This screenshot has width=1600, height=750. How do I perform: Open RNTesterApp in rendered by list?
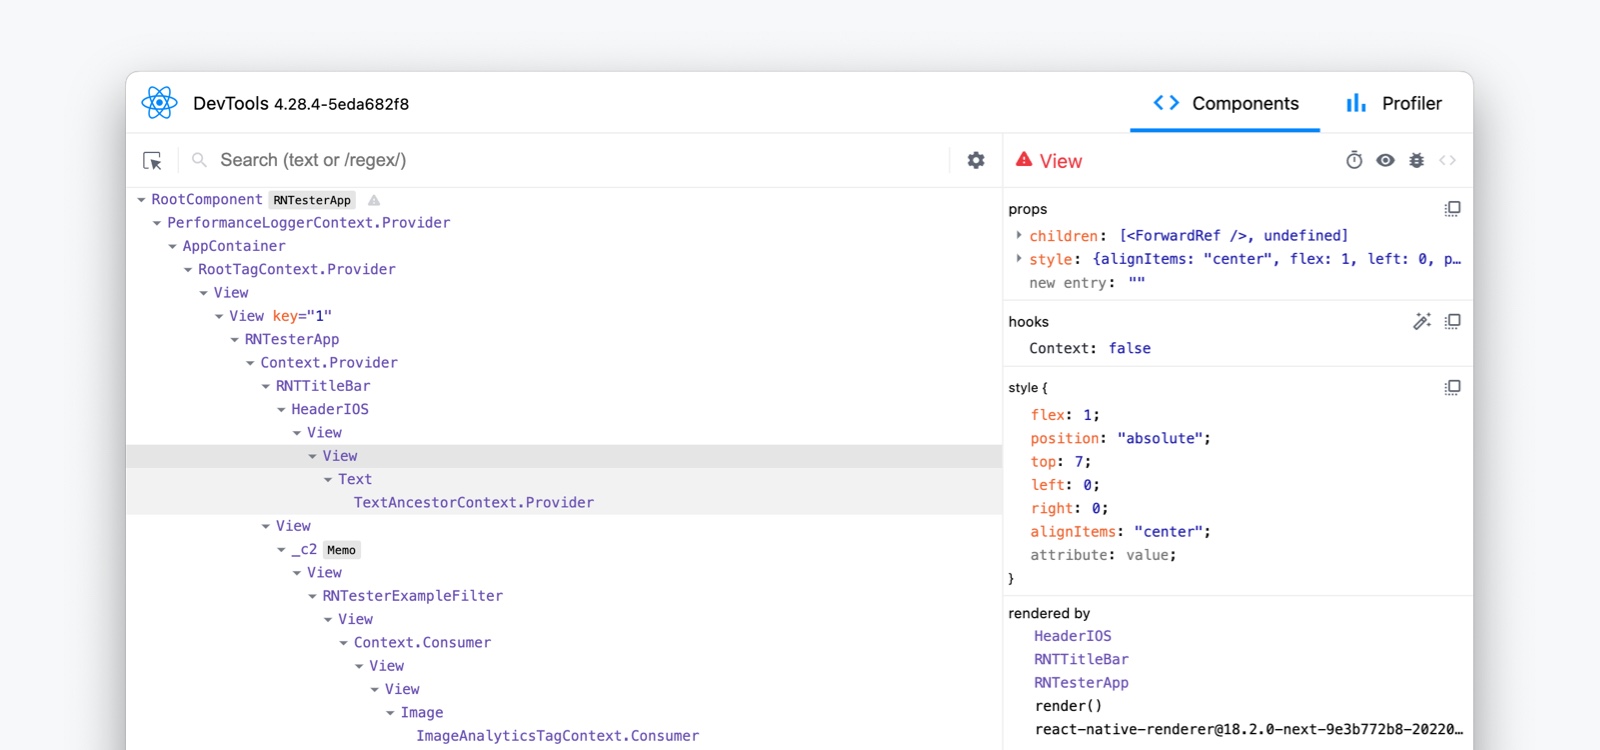coord(1081,683)
